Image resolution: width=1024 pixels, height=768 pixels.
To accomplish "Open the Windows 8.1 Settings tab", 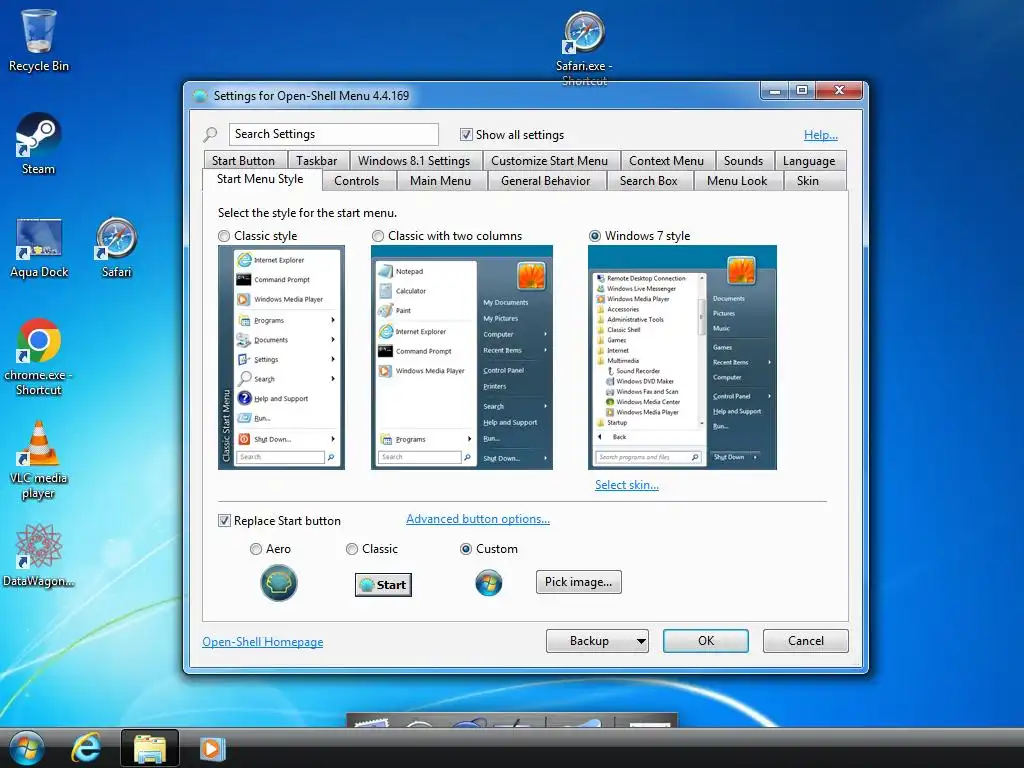I will (x=414, y=161).
